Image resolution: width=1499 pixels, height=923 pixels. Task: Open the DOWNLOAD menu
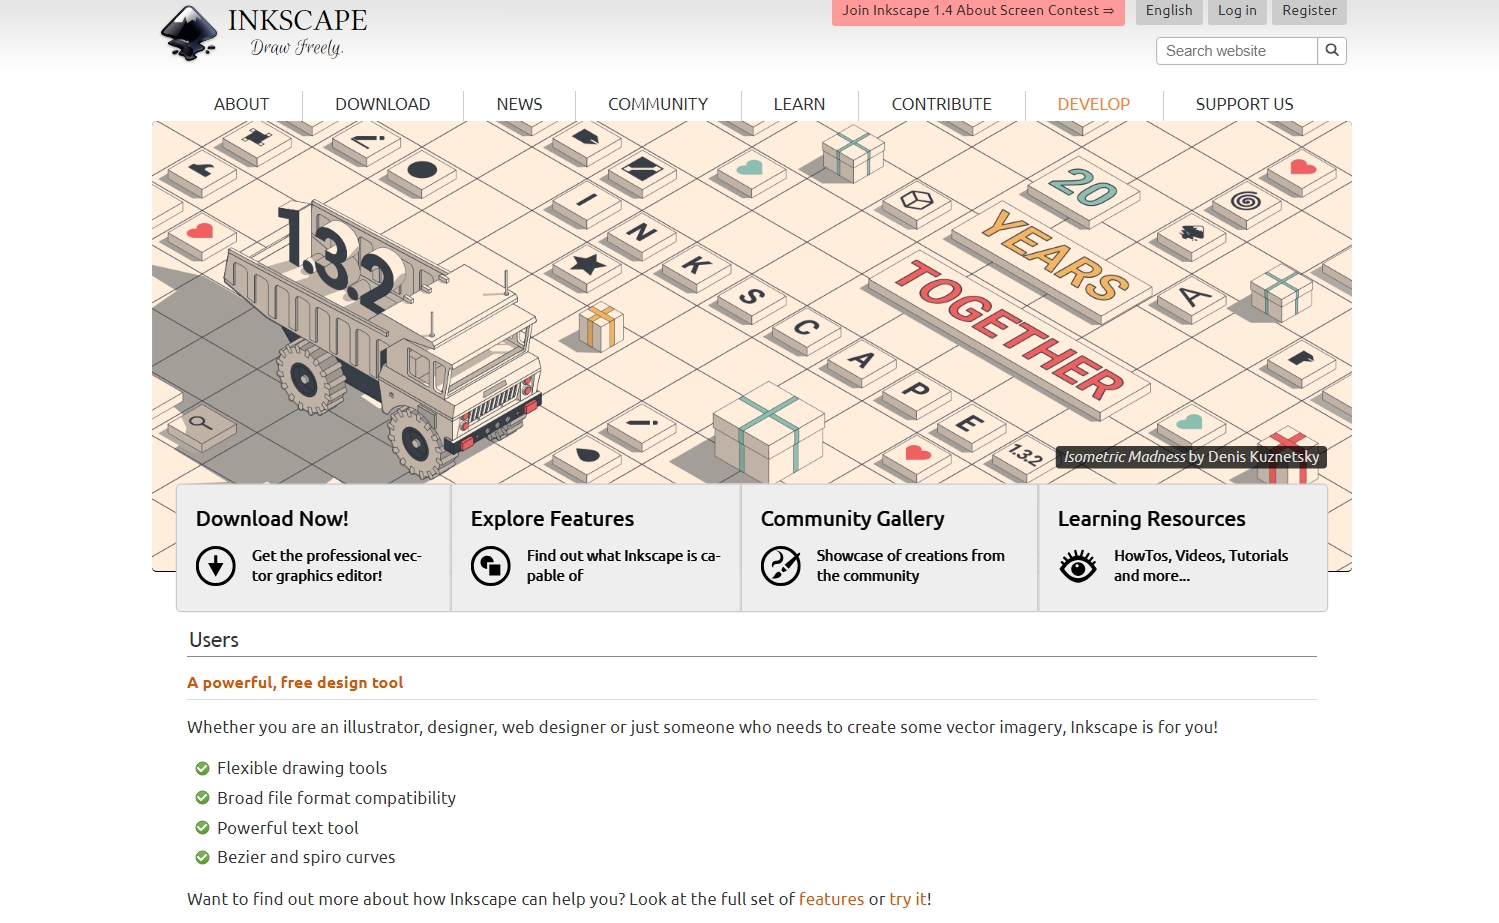382,104
